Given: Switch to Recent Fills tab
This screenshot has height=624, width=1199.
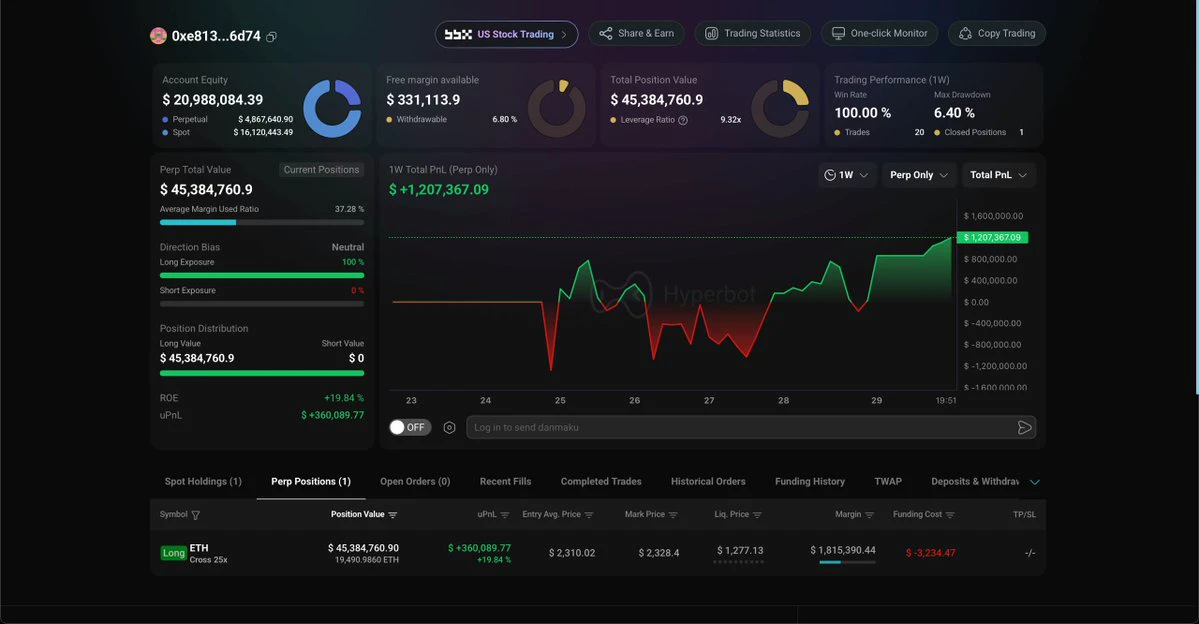Looking at the screenshot, I should click(x=505, y=481).
